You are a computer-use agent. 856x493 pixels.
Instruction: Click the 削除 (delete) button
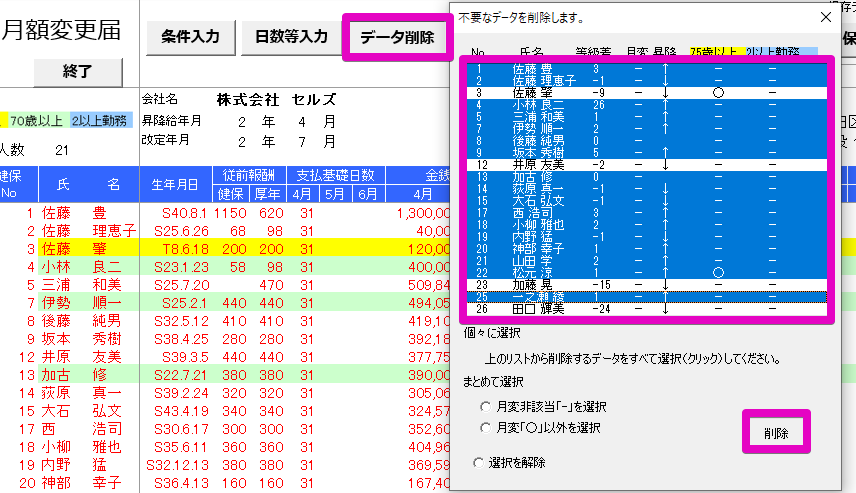tap(776, 433)
